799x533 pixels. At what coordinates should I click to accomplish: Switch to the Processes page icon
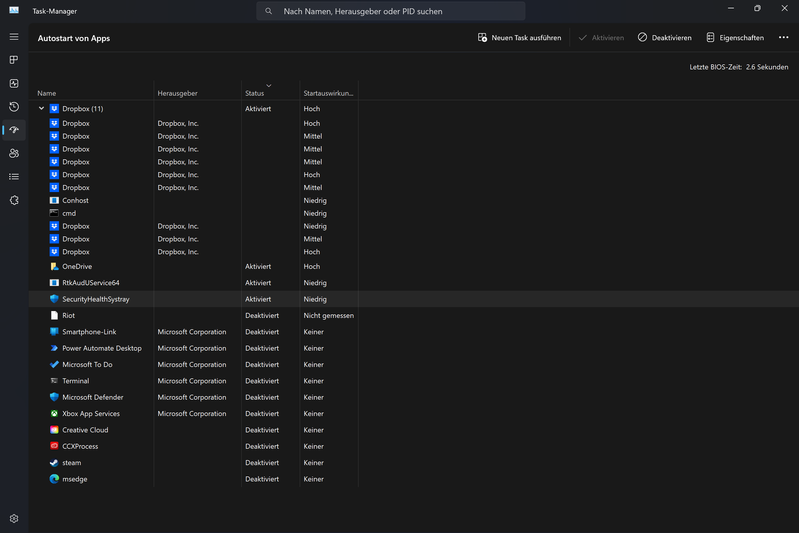pyautogui.click(x=14, y=60)
